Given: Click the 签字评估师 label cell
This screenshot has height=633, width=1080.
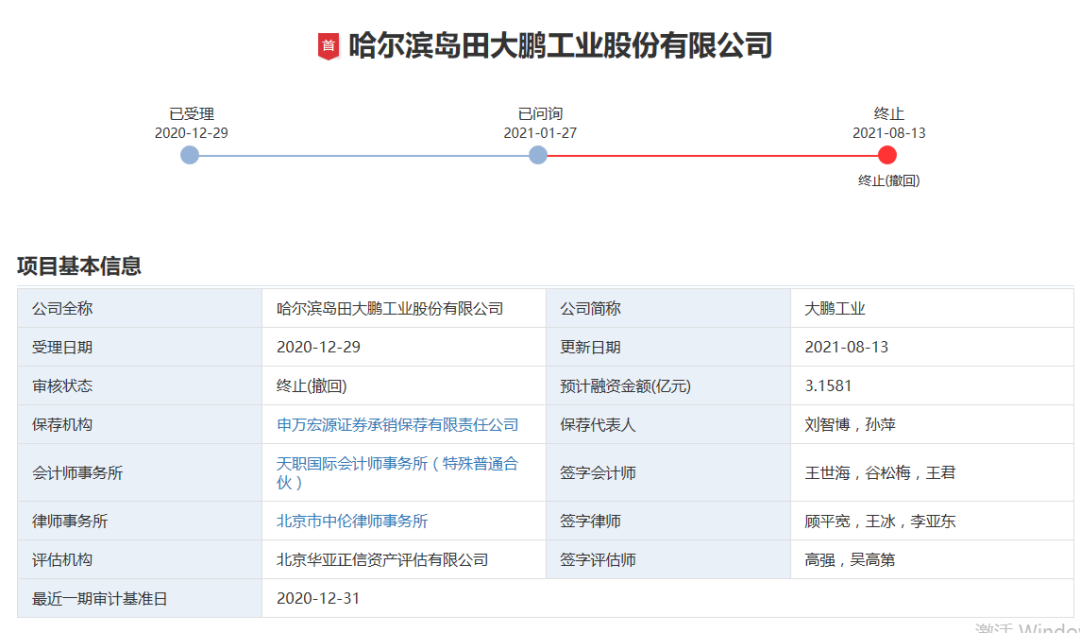Looking at the screenshot, I should 668,559.
